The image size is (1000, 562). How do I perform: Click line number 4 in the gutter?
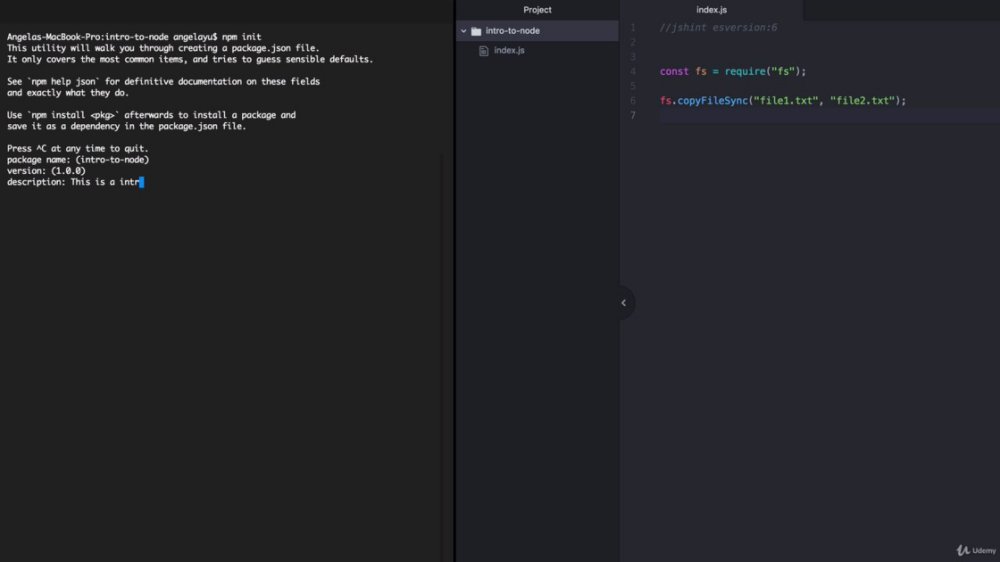coord(633,71)
